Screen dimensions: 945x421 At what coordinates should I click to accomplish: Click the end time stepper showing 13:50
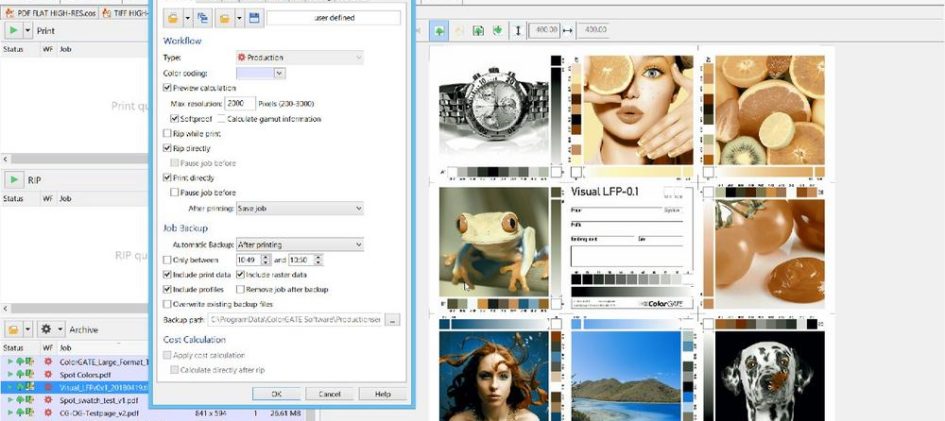tap(318, 260)
